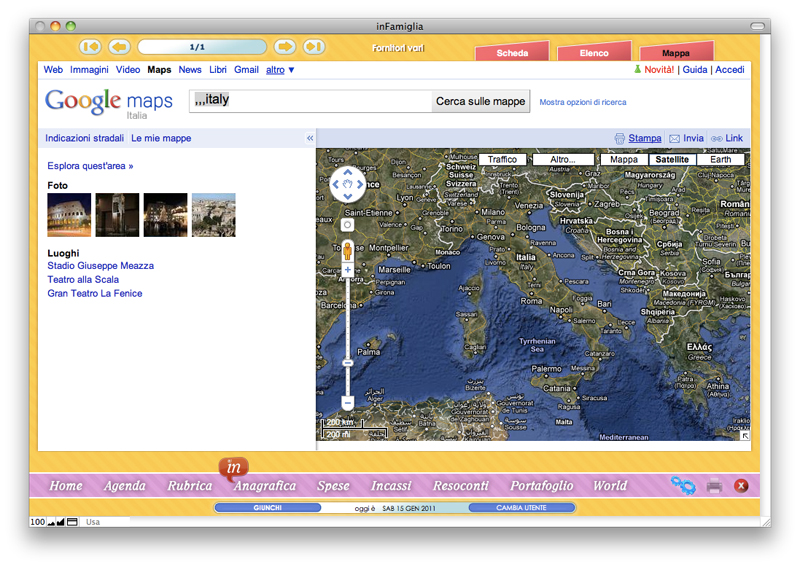Click the Street View pegman icon
The height and width of the screenshot is (567, 800).
347,251
